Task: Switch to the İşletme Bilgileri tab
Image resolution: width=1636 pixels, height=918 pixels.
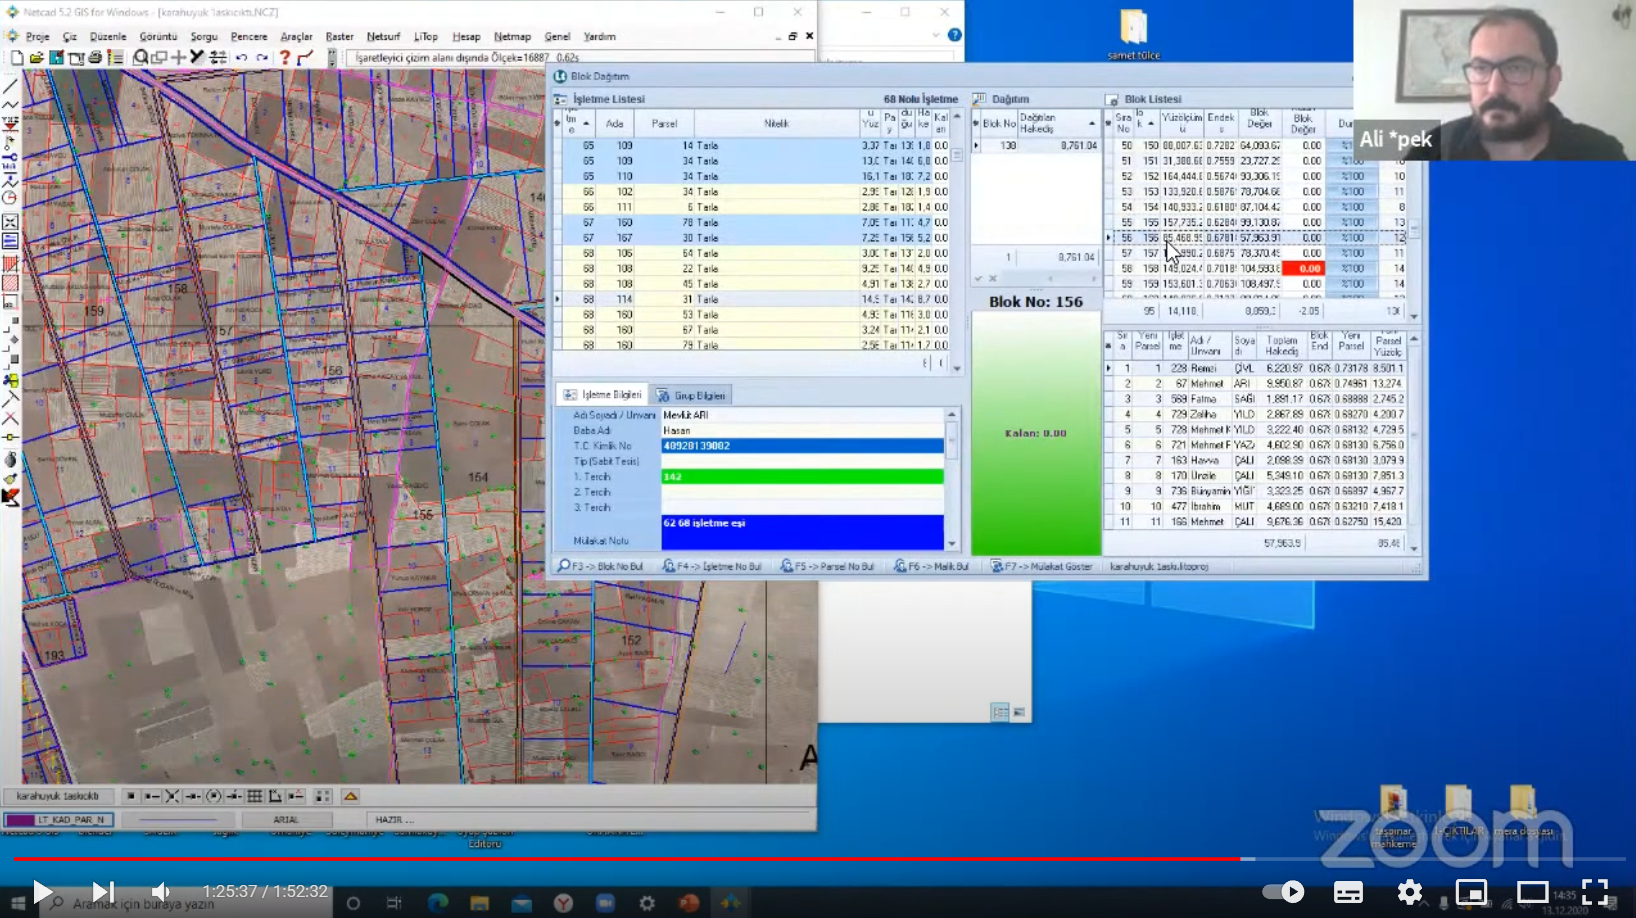Action: [603, 395]
